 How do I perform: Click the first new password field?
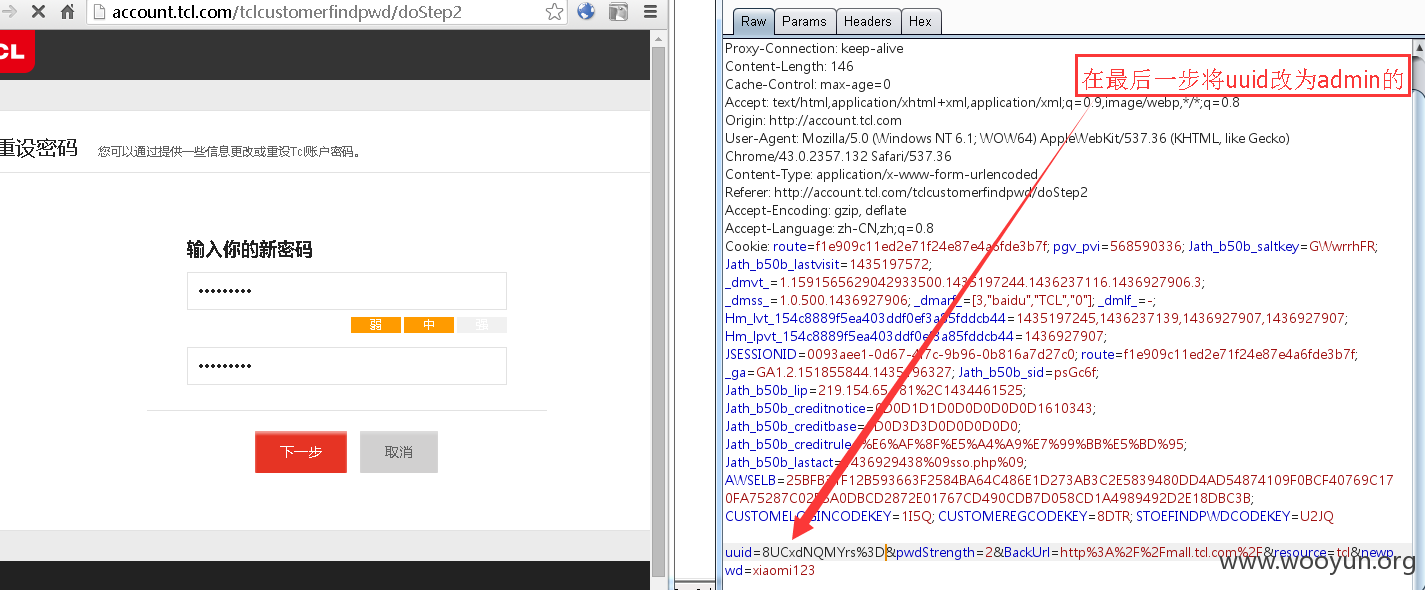point(346,291)
